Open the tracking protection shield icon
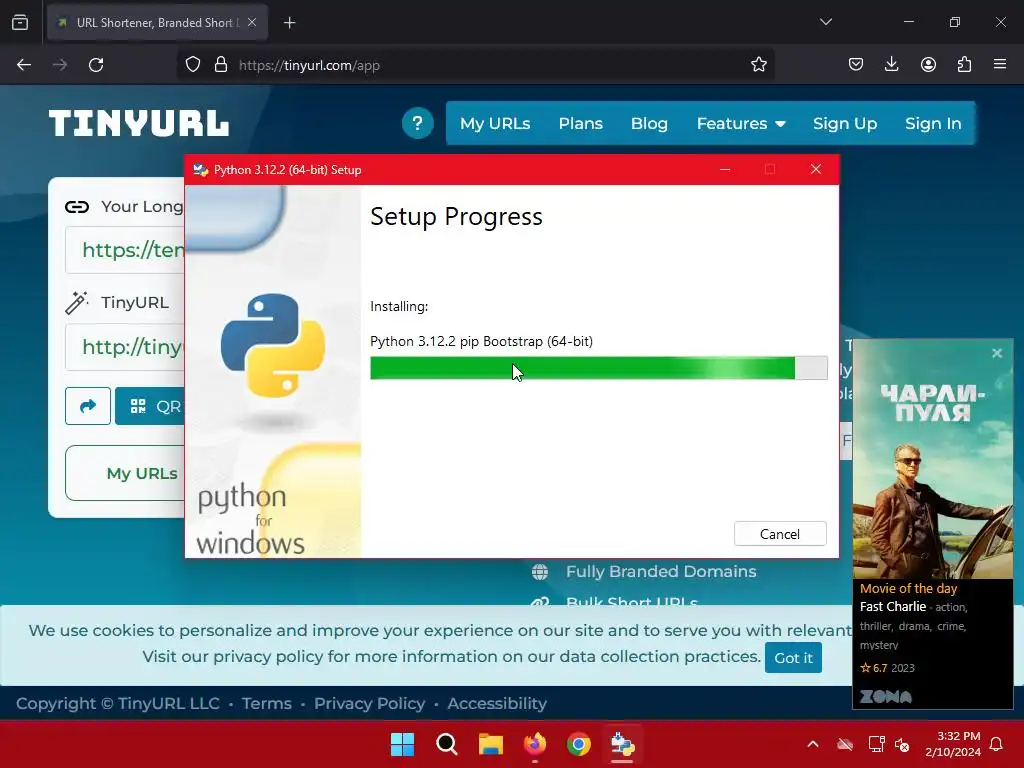 click(x=193, y=65)
